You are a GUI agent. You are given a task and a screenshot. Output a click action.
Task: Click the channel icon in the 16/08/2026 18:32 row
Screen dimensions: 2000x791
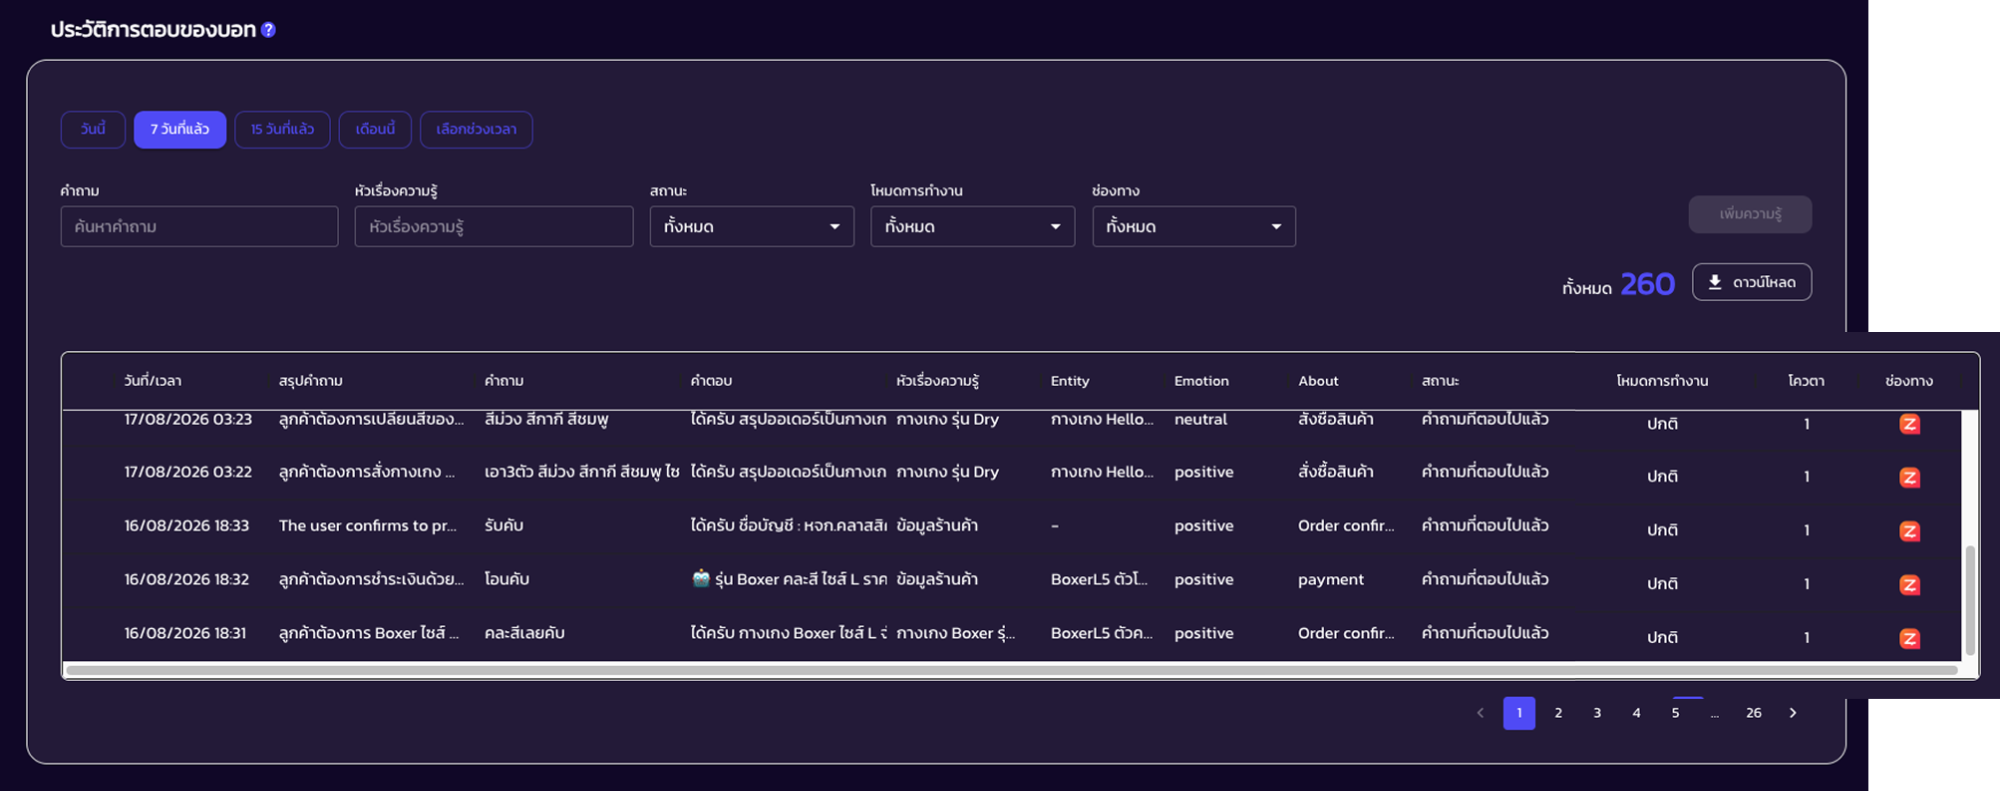1909,585
